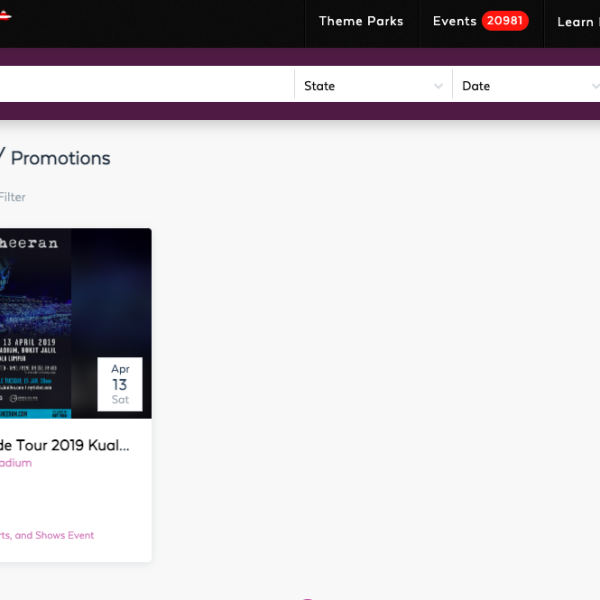Screen dimensions: 600x600
Task: Click the red 20981 events count badge
Action: click(x=505, y=21)
